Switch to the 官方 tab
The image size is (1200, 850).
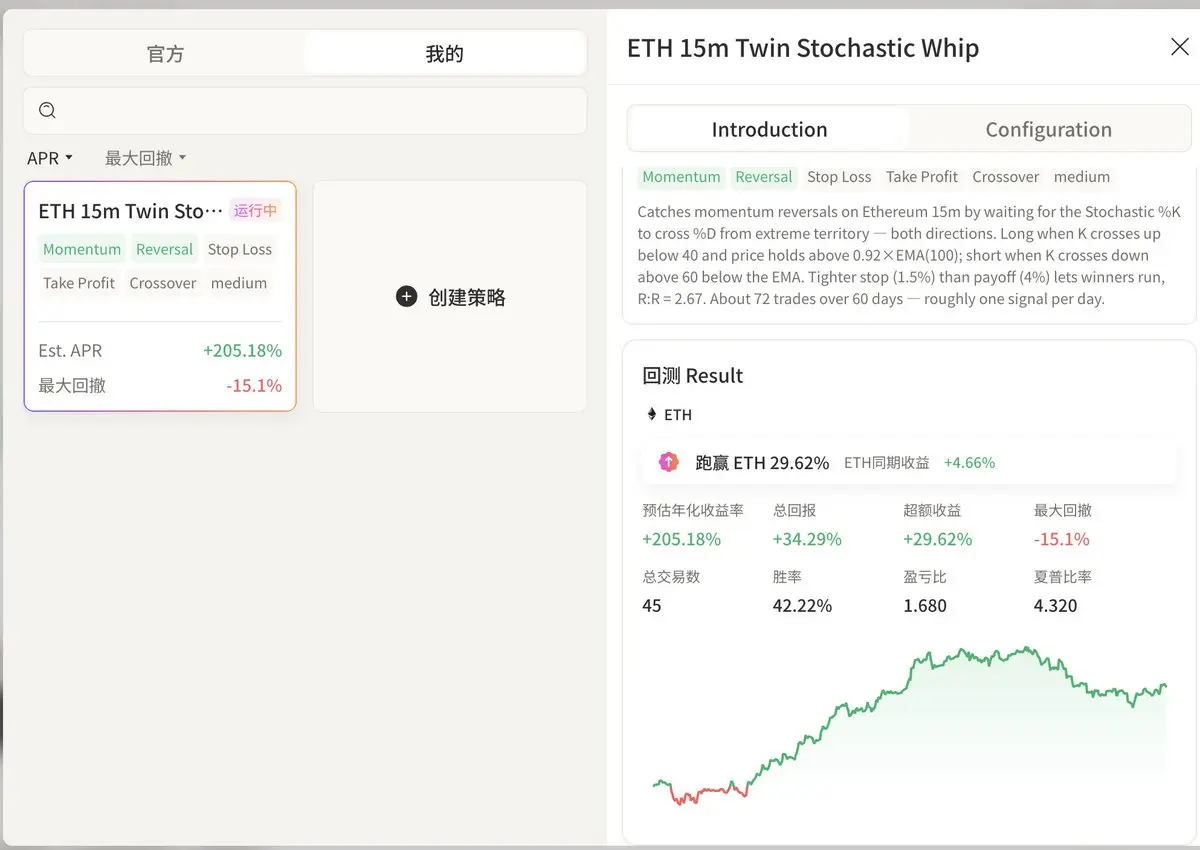[165, 54]
